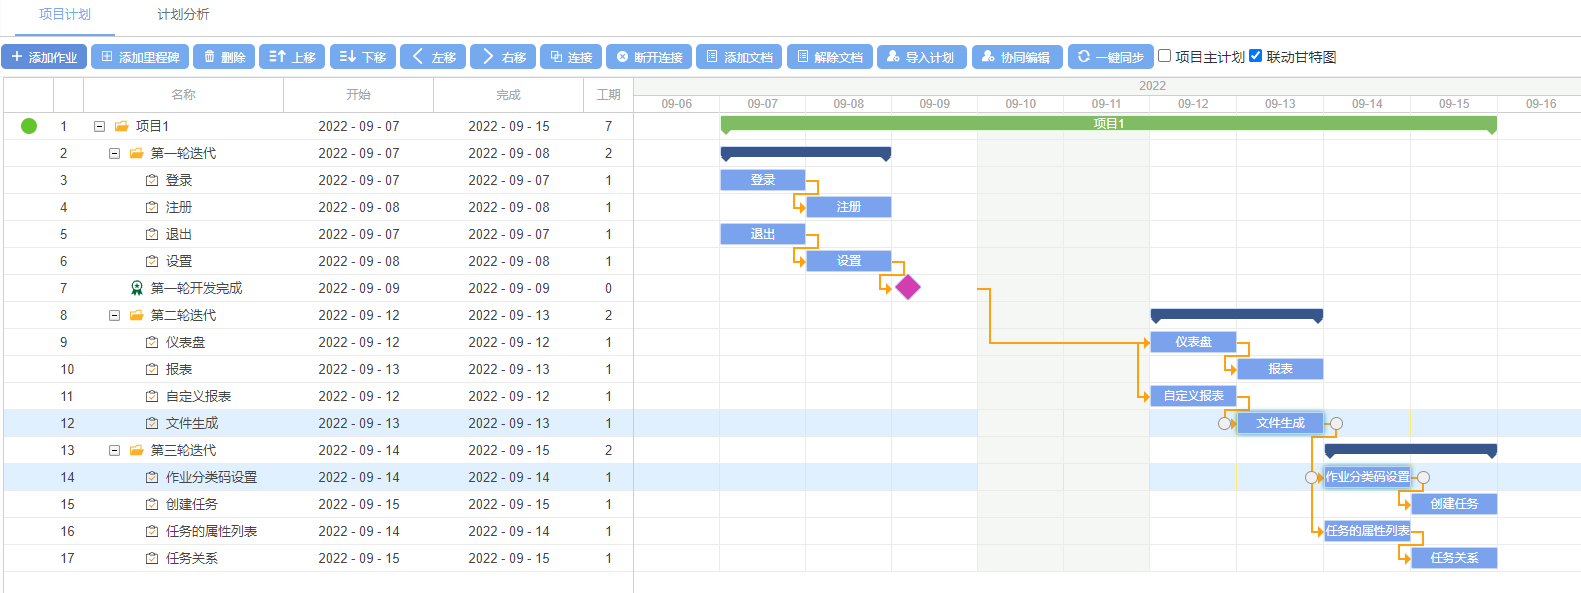1581x593 pixels.
Task: Click the 一键同步 sync icon
Action: (x=1084, y=57)
